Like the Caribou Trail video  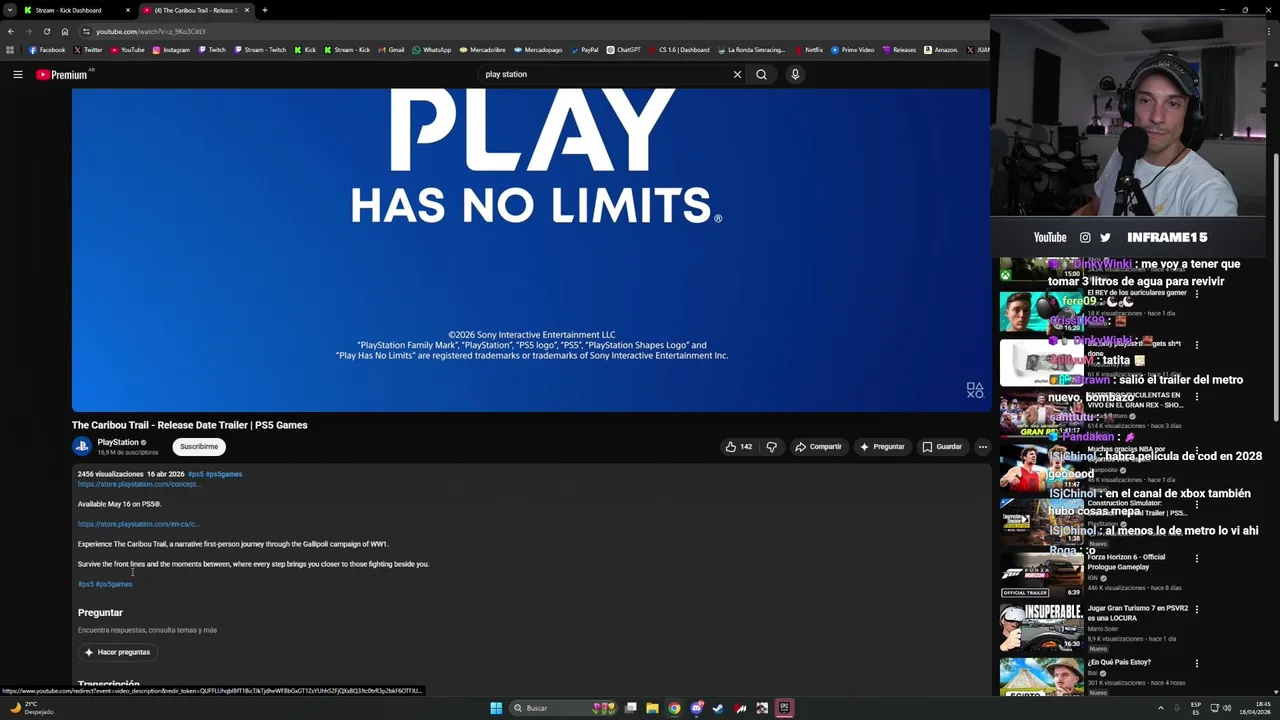click(x=738, y=447)
